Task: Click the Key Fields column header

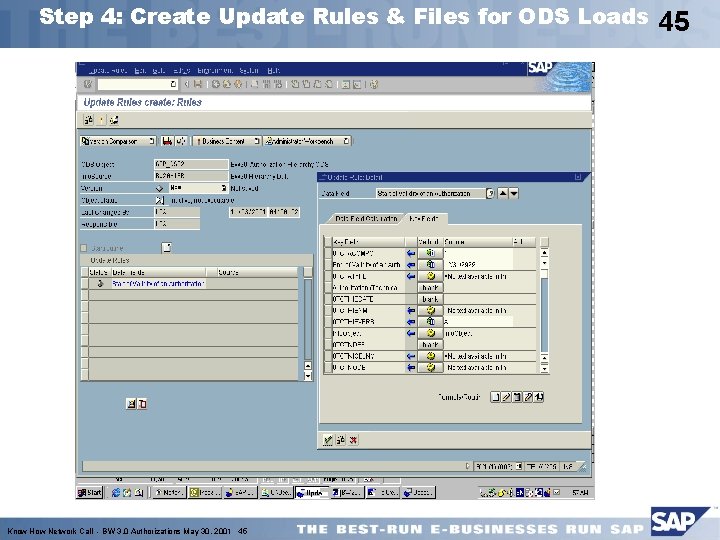Action: click(x=368, y=242)
